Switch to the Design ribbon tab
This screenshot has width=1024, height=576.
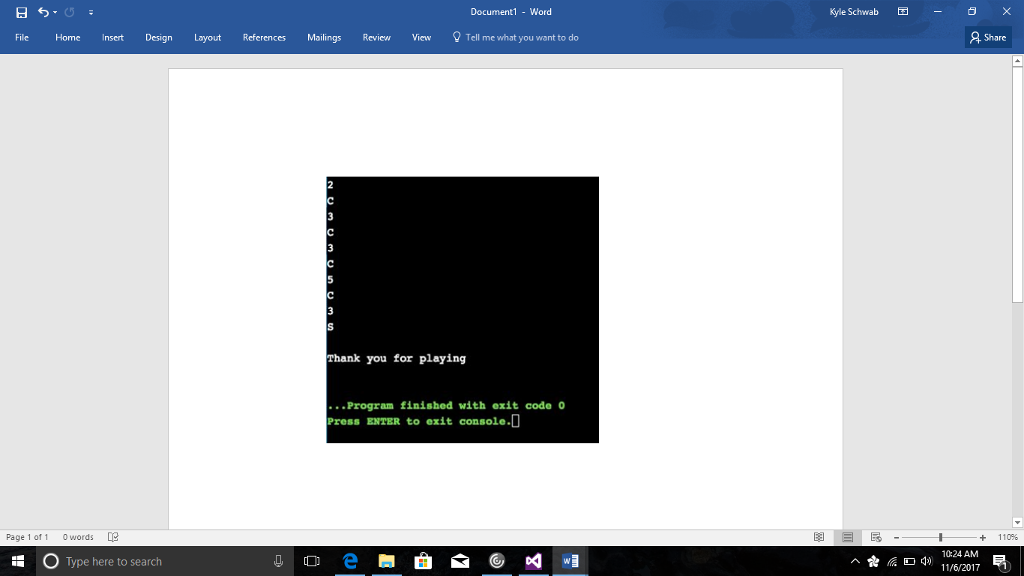click(x=158, y=37)
